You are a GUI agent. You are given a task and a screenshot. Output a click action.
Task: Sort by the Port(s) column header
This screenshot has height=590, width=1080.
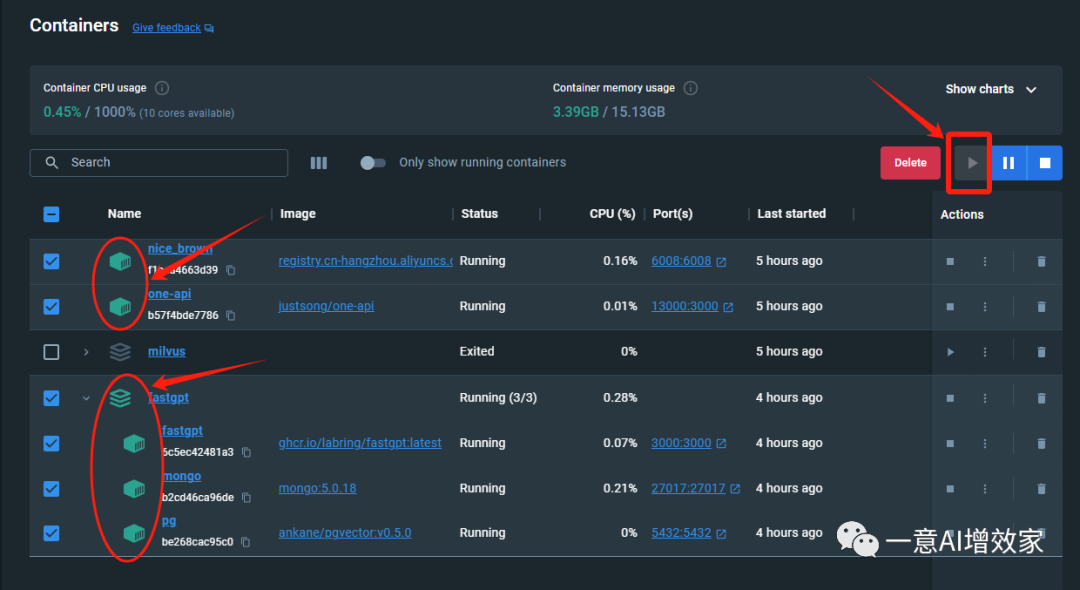tap(673, 214)
